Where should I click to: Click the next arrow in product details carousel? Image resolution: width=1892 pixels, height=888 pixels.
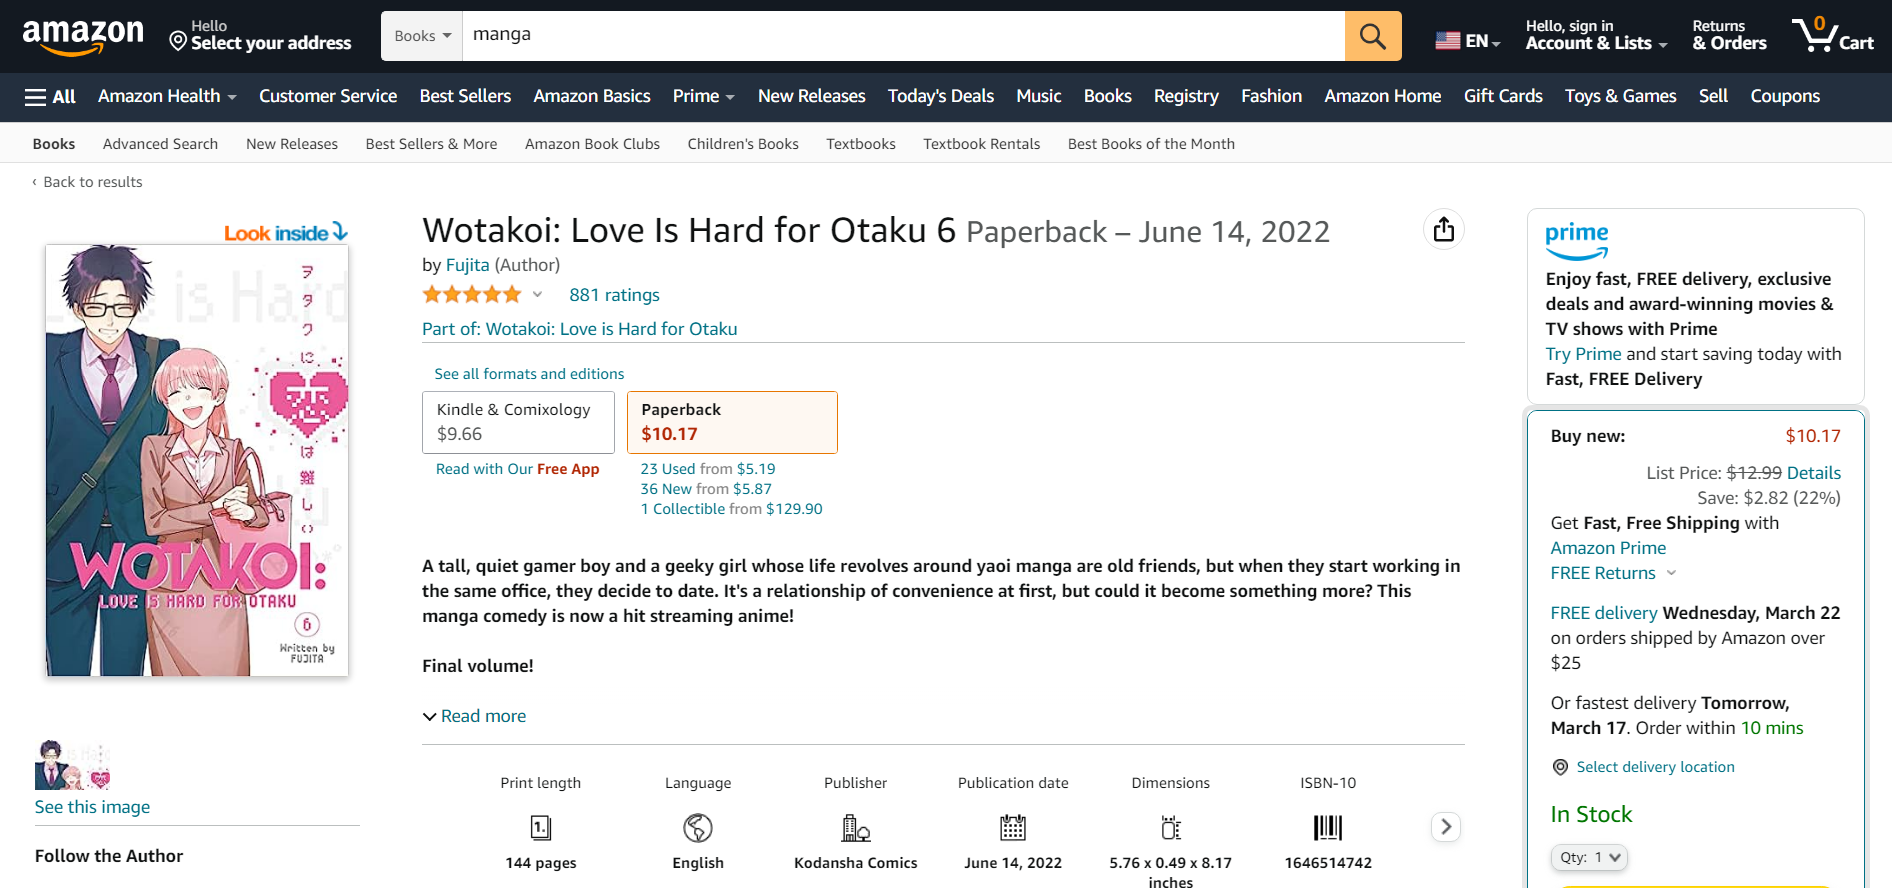click(1445, 827)
